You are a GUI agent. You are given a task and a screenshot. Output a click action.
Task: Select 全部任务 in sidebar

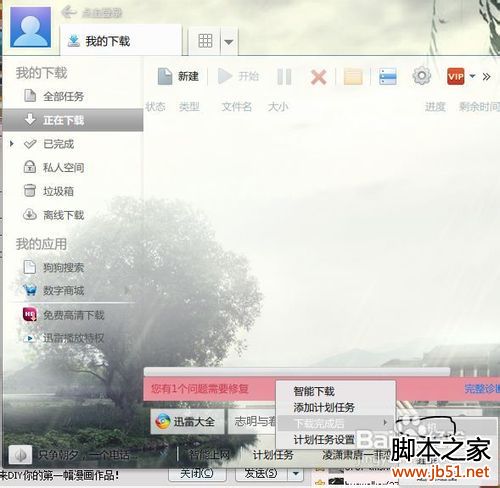[73, 97]
